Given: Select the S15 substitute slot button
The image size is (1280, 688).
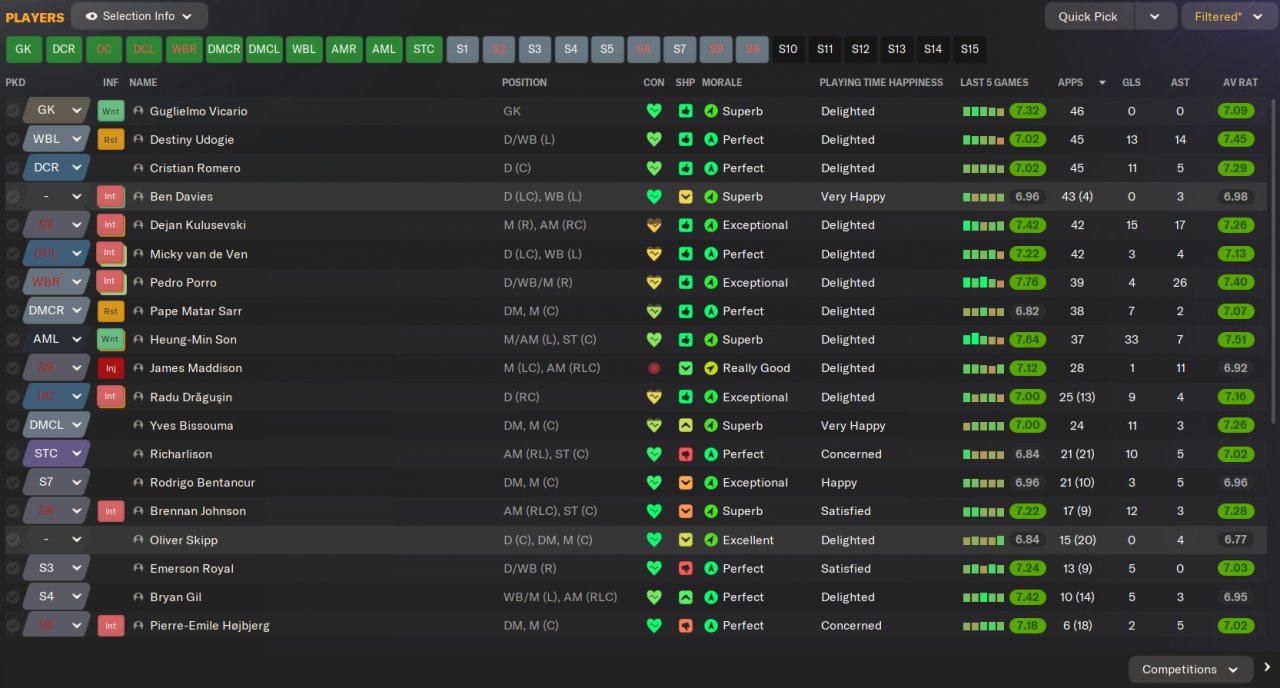Looking at the screenshot, I should click(x=969, y=49).
